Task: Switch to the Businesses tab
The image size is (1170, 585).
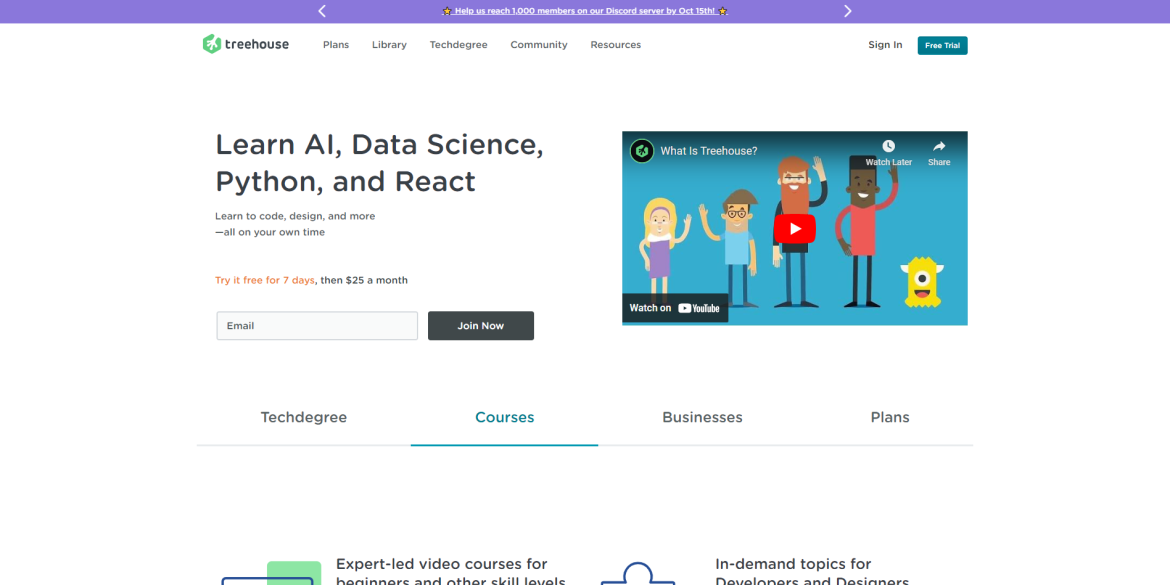Action: [702, 418]
